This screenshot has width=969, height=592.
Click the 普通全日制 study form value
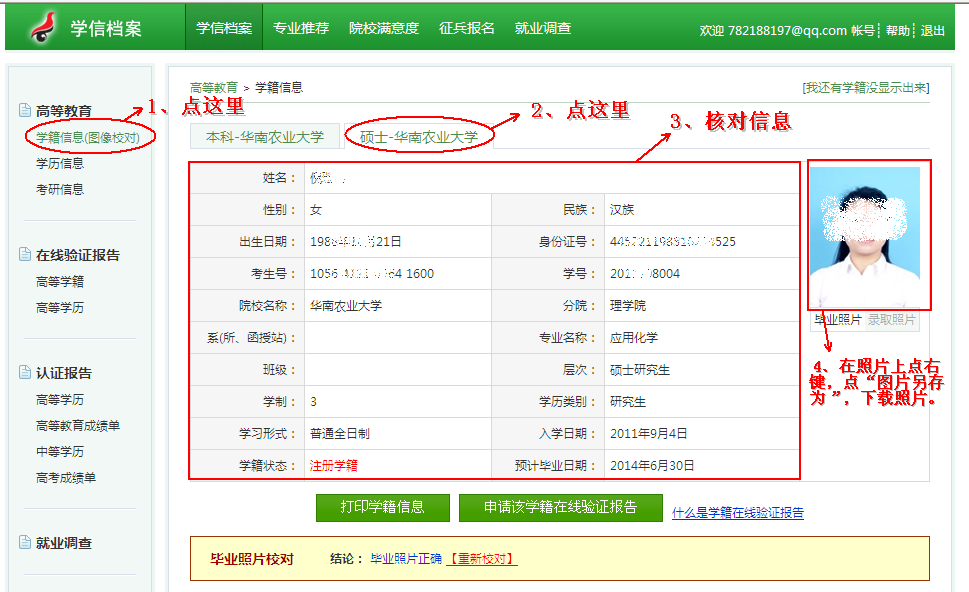[x=340, y=433]
